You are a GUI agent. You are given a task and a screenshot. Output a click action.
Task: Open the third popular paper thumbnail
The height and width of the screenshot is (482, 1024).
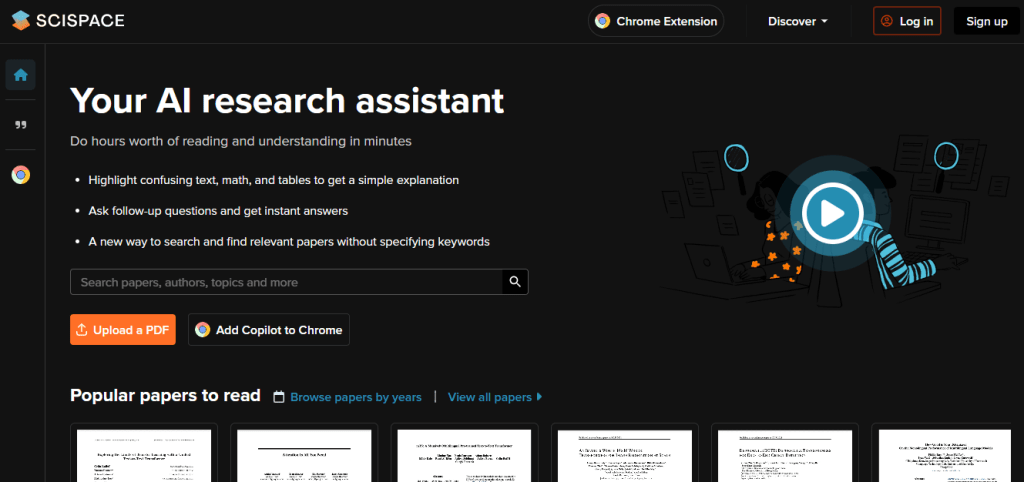pyautogui.click(x=464, y=453)
